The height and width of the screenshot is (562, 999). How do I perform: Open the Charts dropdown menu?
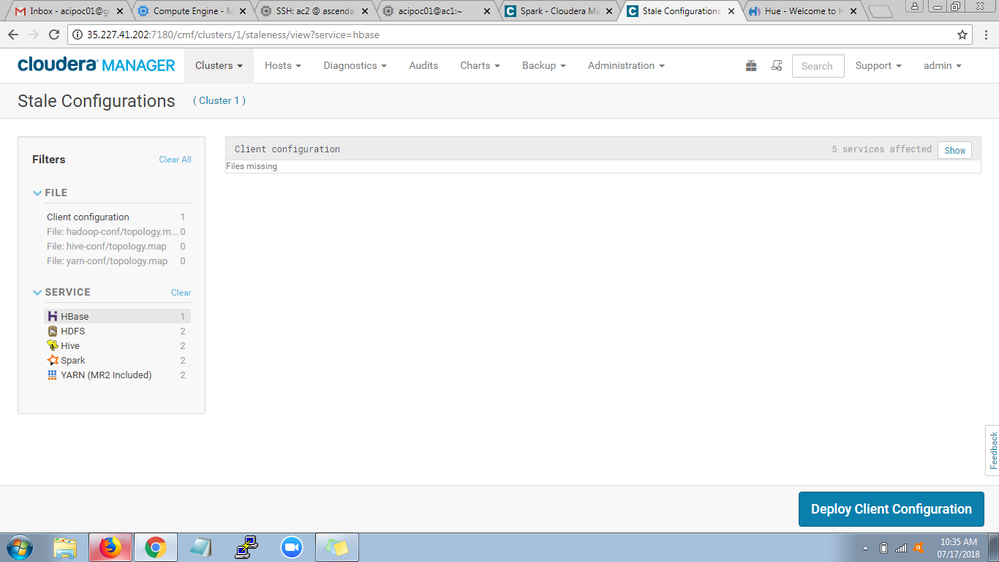(480, 66)
